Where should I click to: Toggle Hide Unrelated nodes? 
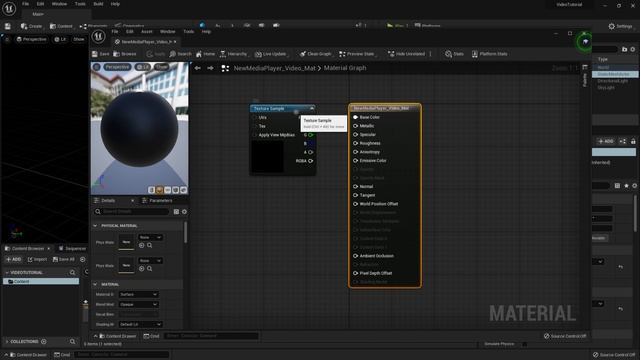407,54
